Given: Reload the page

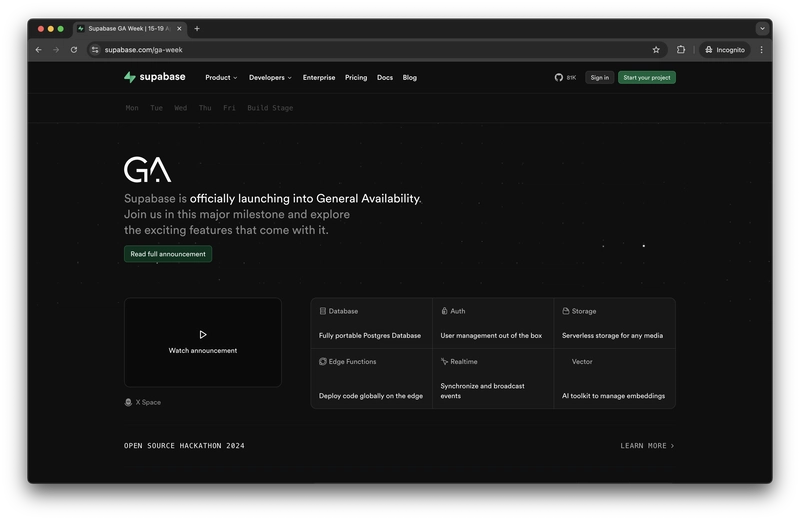Looking at the screenshot, I should [74, 49].
